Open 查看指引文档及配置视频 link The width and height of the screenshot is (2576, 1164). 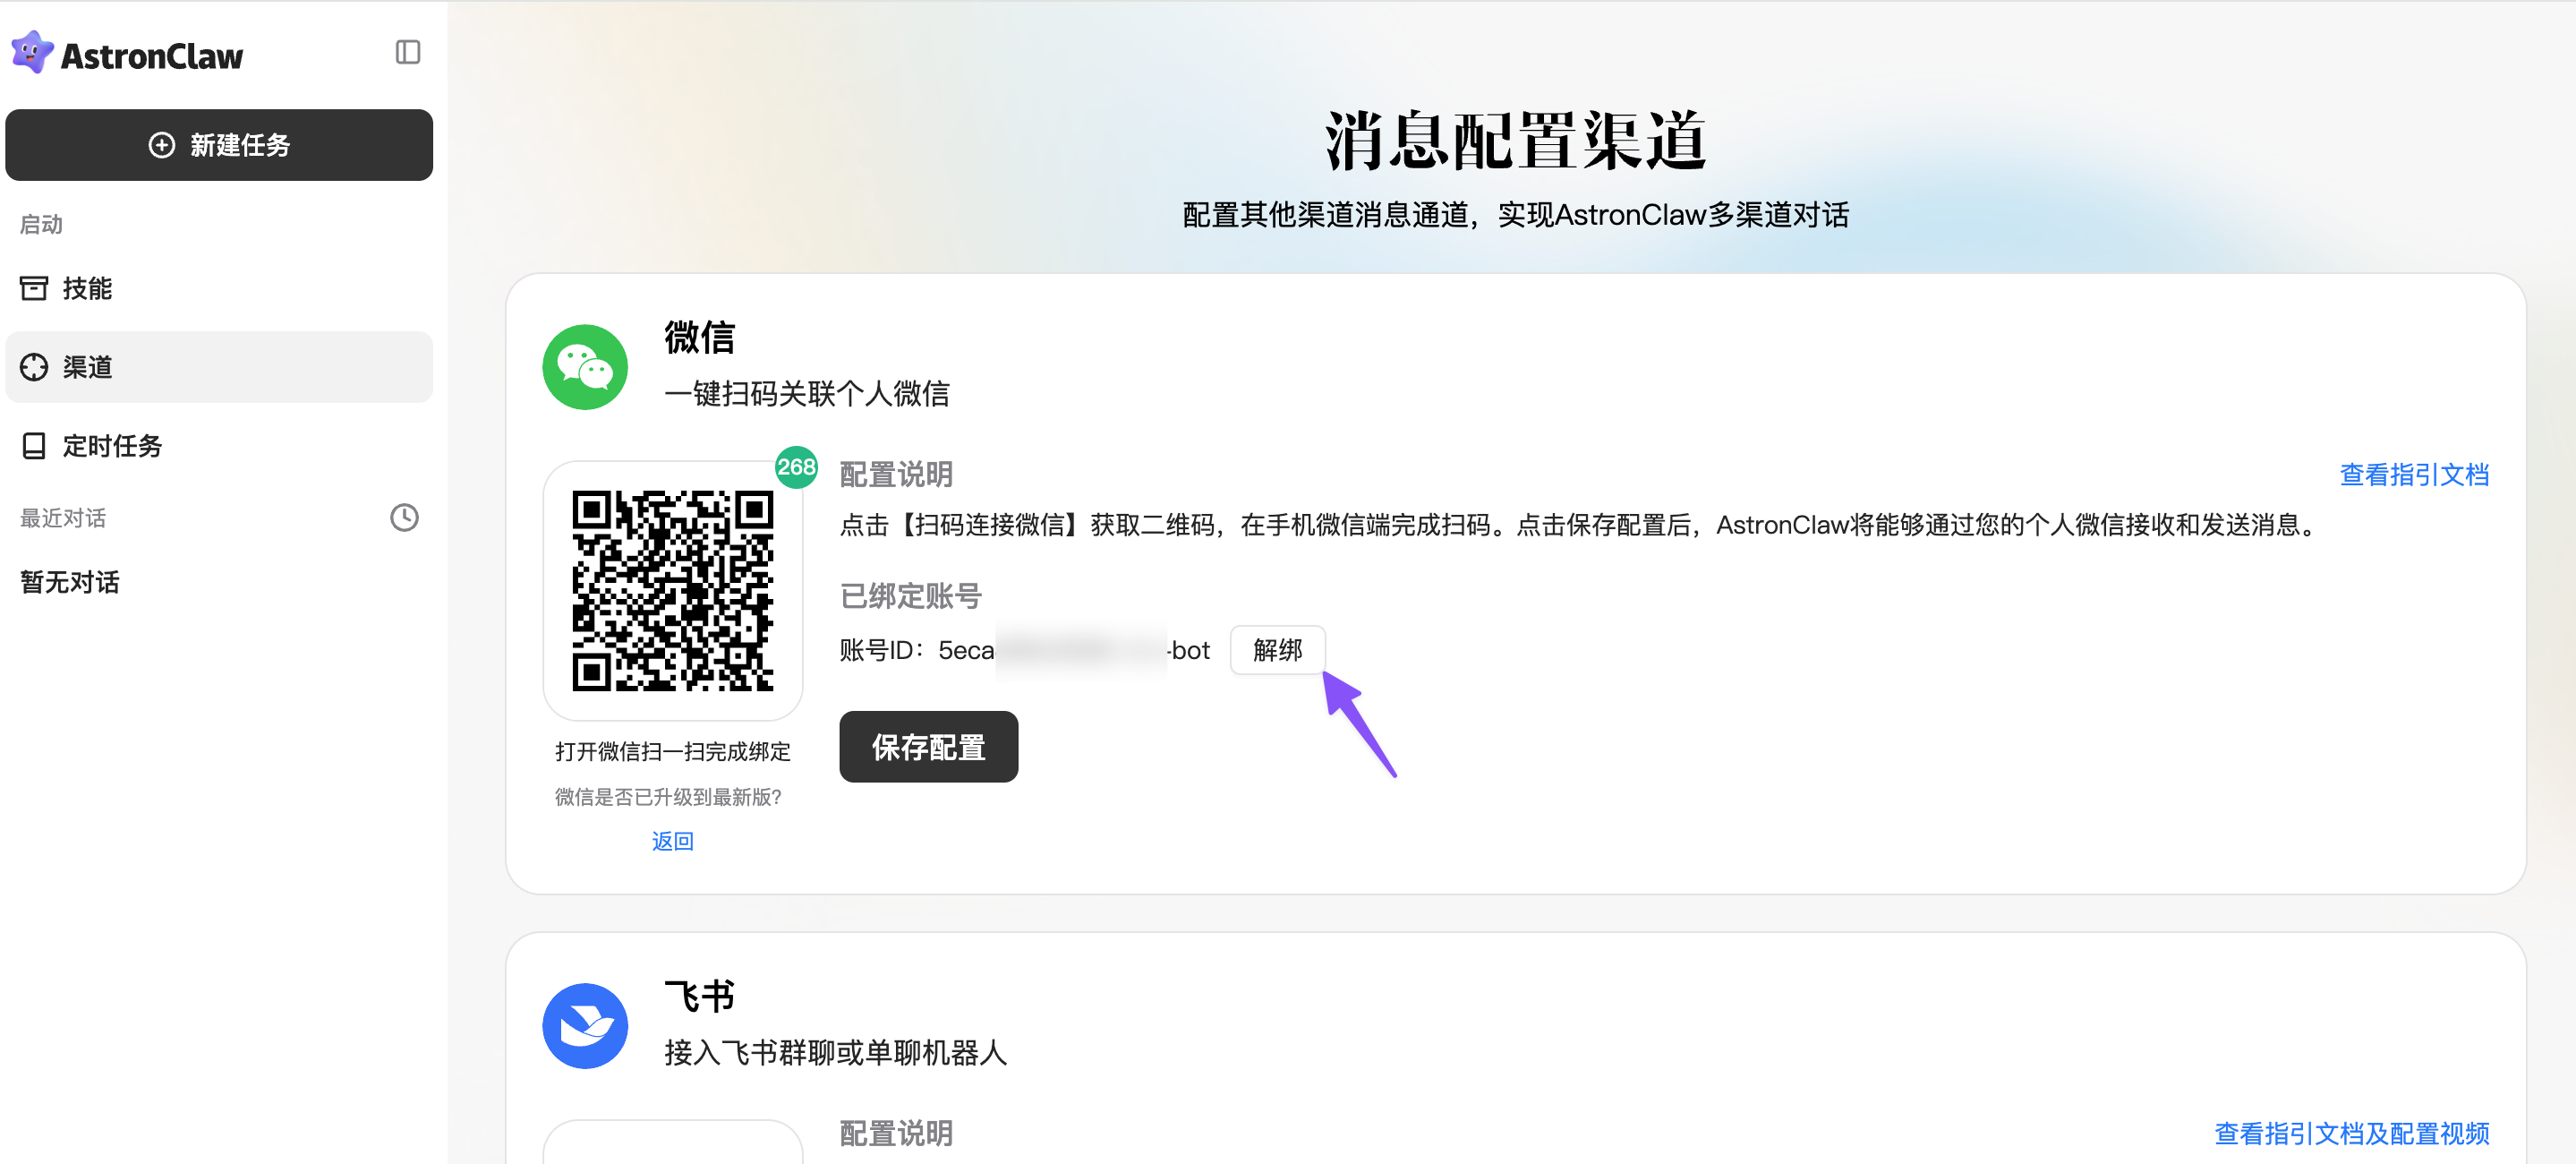coord(2351,1133)
